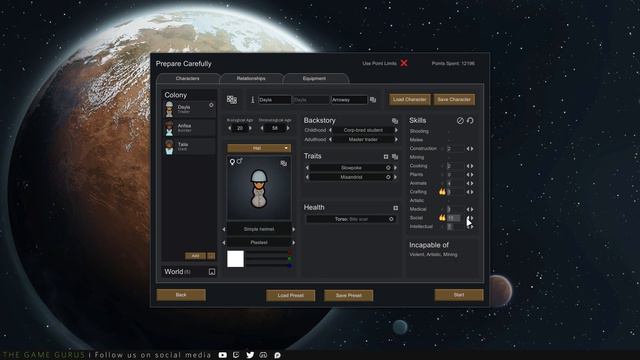Remove Misandrist trait icon
This screenshot has width=640, height=360.
pyautogui.click(x=388, y=177)
